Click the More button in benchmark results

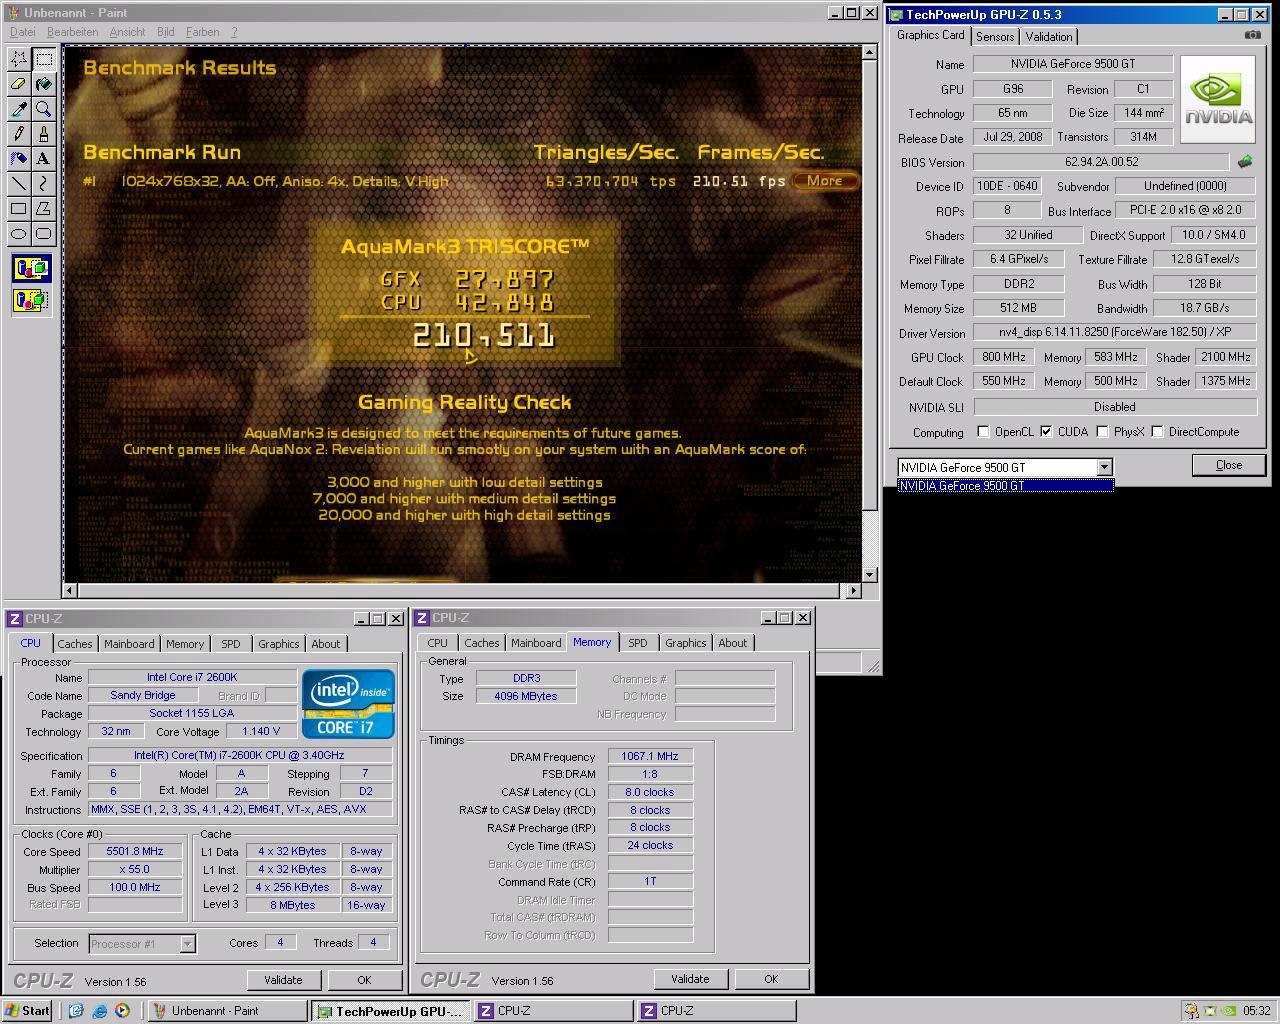(x=825, y=181)
